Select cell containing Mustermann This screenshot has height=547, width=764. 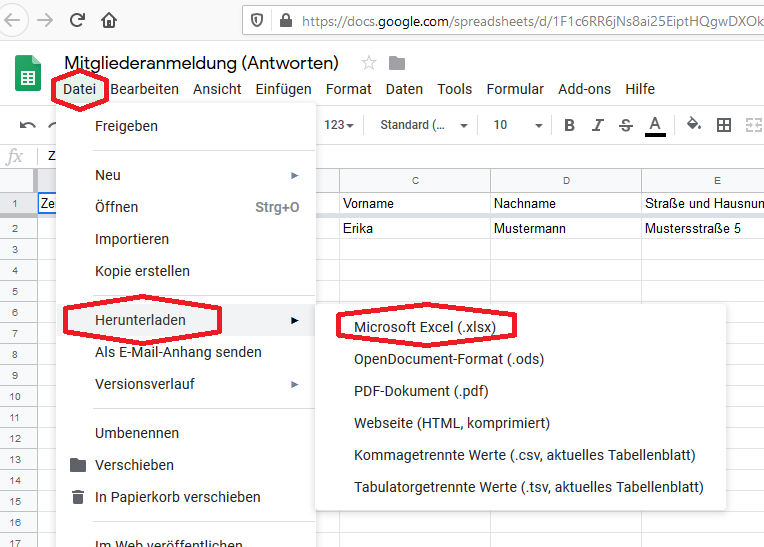pyautogui.click(x=565, y=228)
